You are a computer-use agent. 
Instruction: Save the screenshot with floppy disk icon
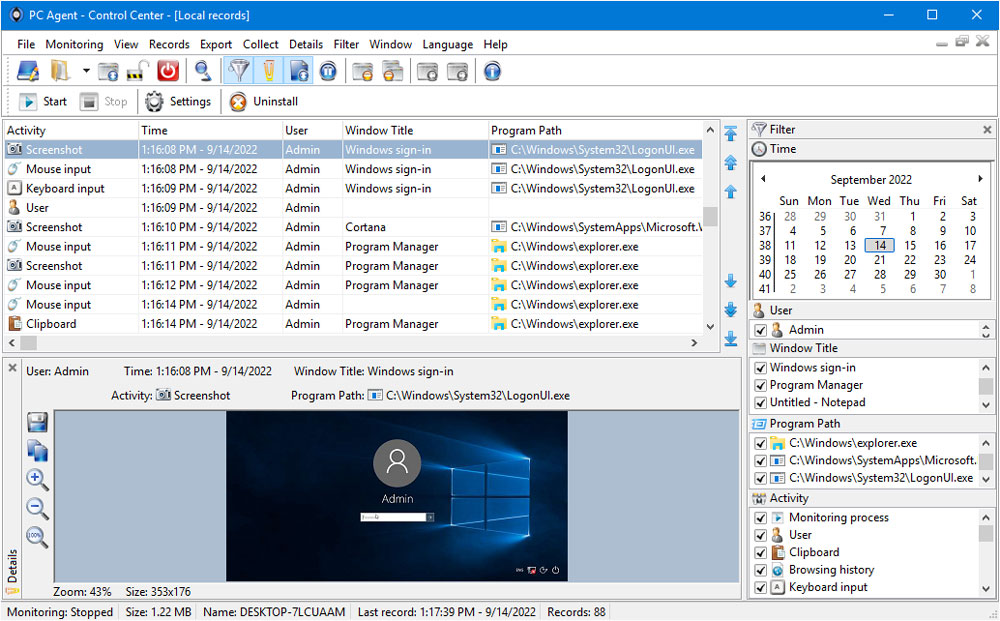click(37, 422)
